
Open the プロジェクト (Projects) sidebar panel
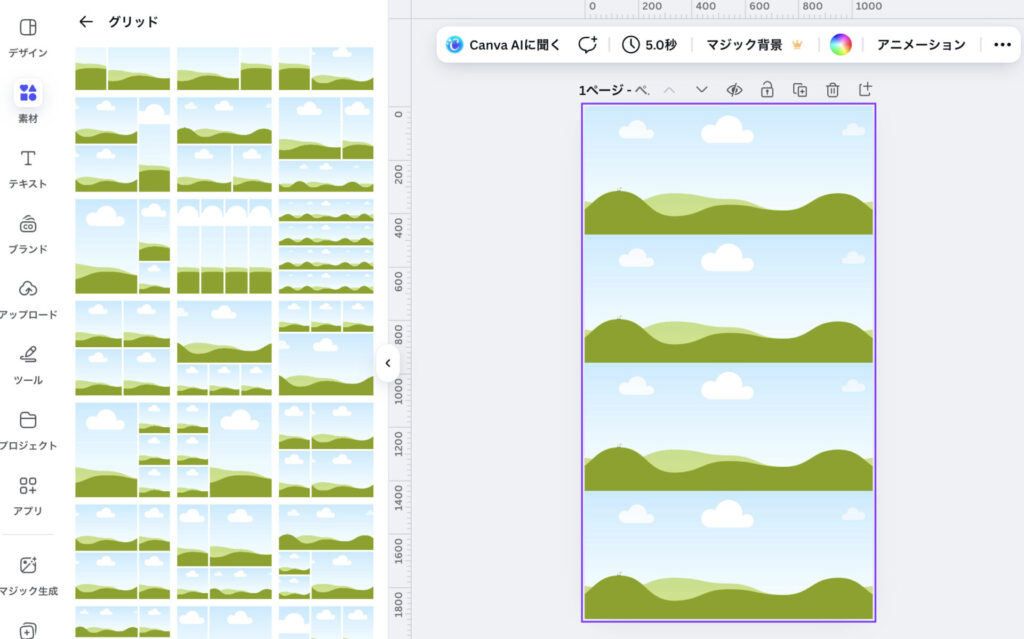click(28, 428)
